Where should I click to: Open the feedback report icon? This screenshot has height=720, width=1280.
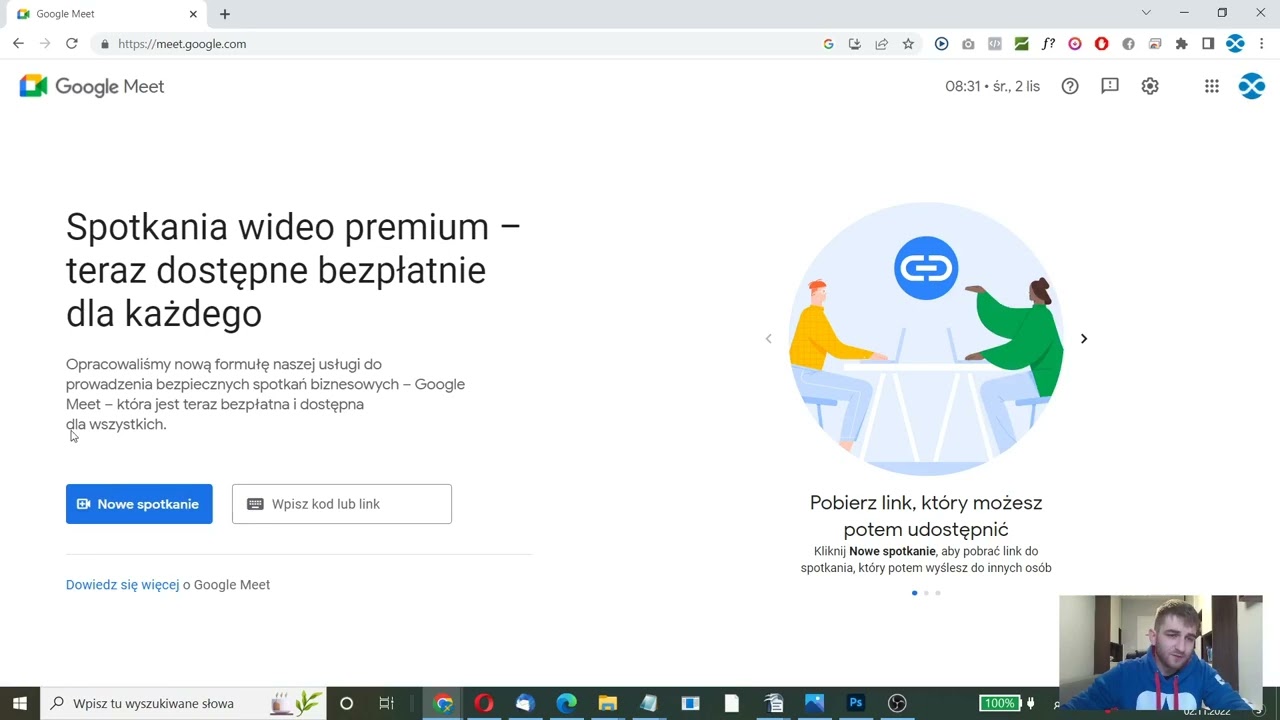coord(1110,86)
